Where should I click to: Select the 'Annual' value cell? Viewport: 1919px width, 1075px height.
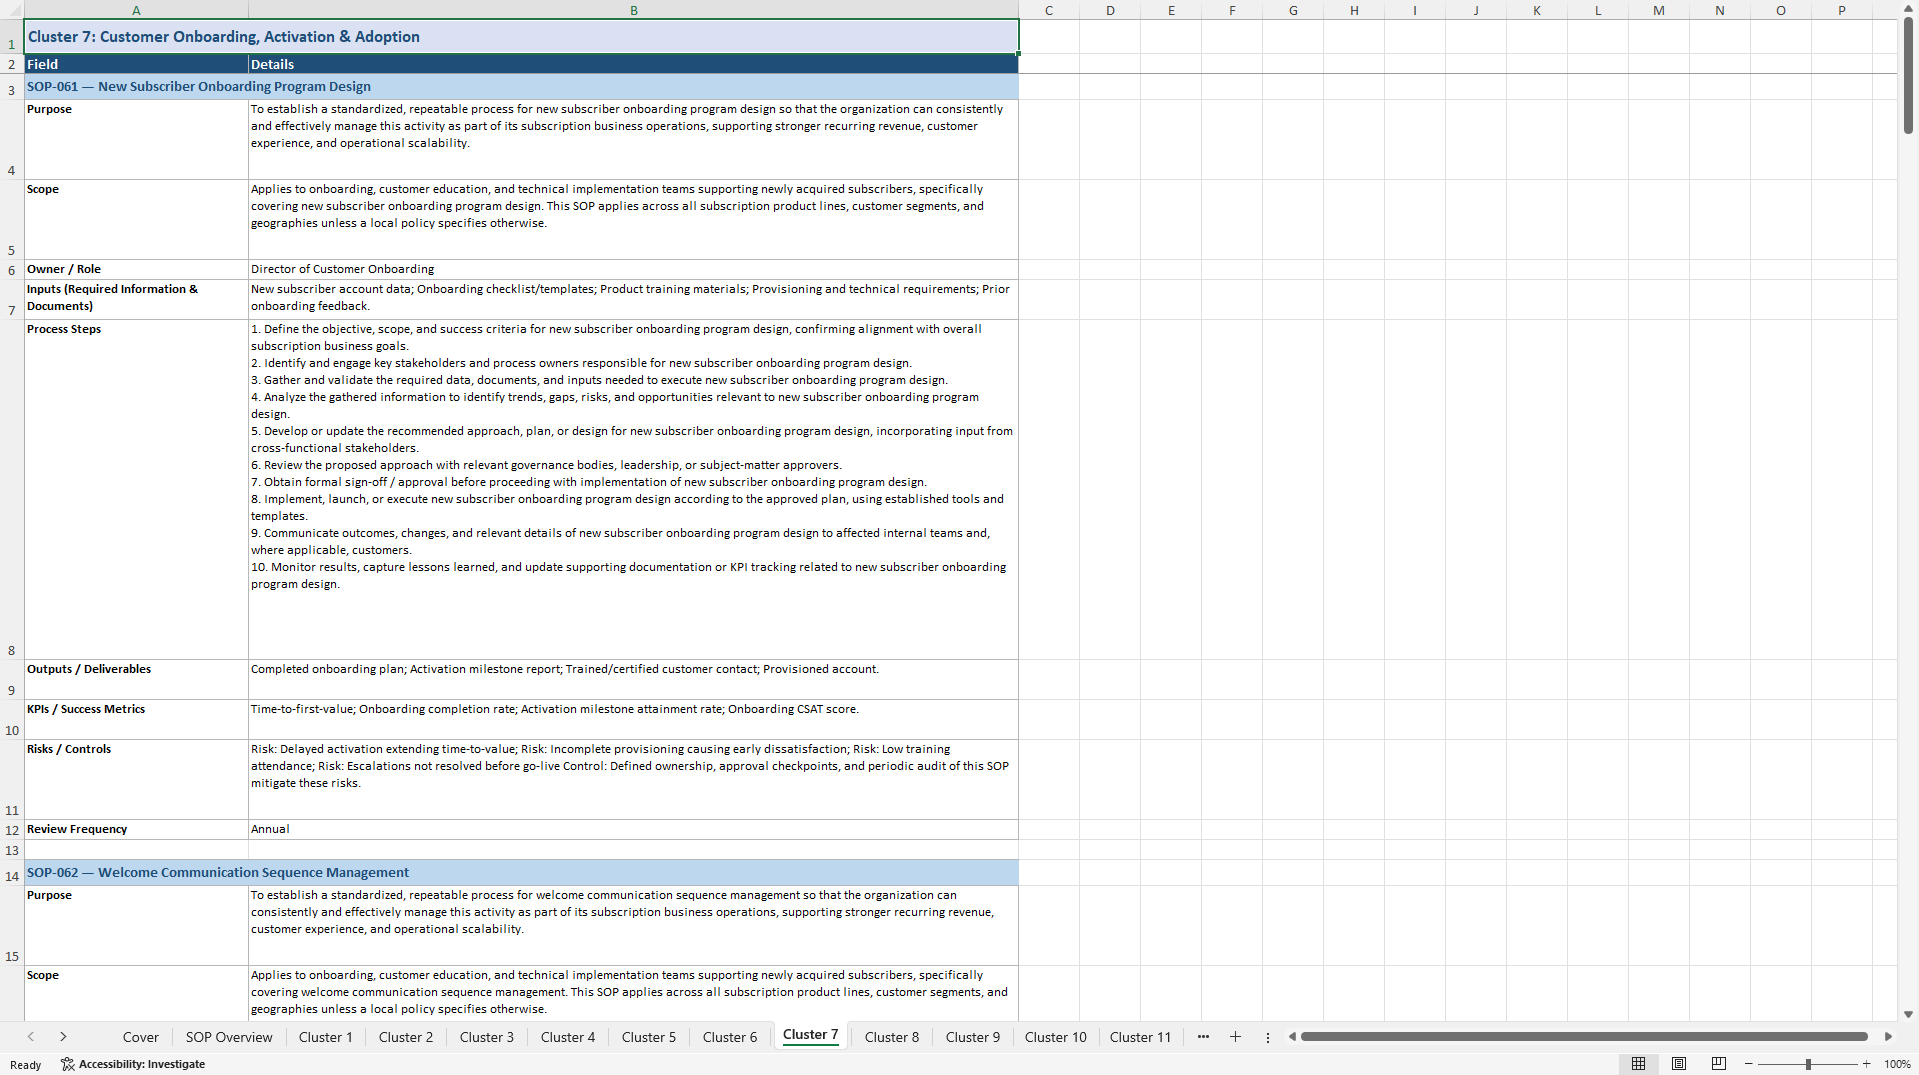(x=633, y=829)
